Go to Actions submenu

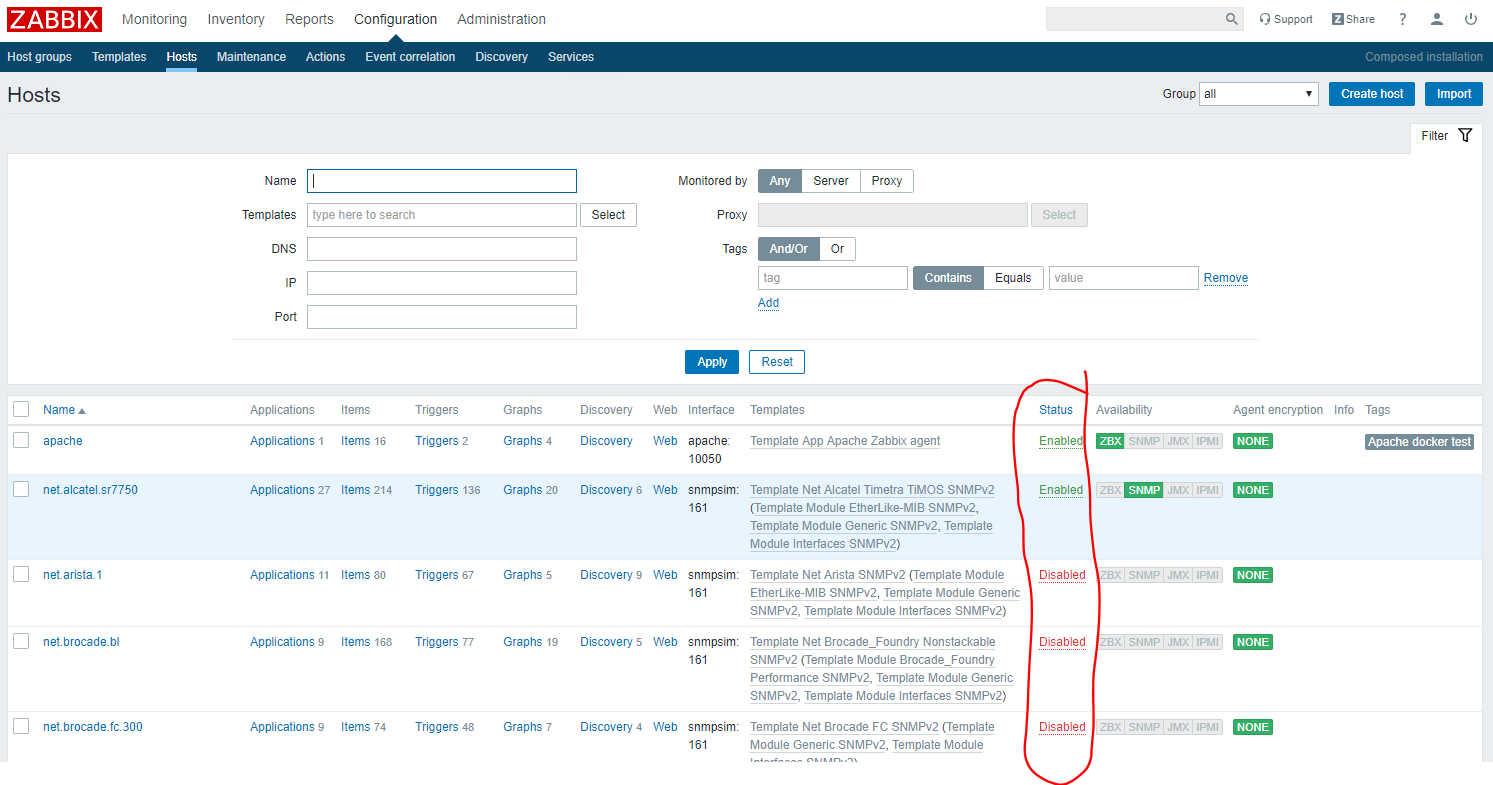click(325, 57)
